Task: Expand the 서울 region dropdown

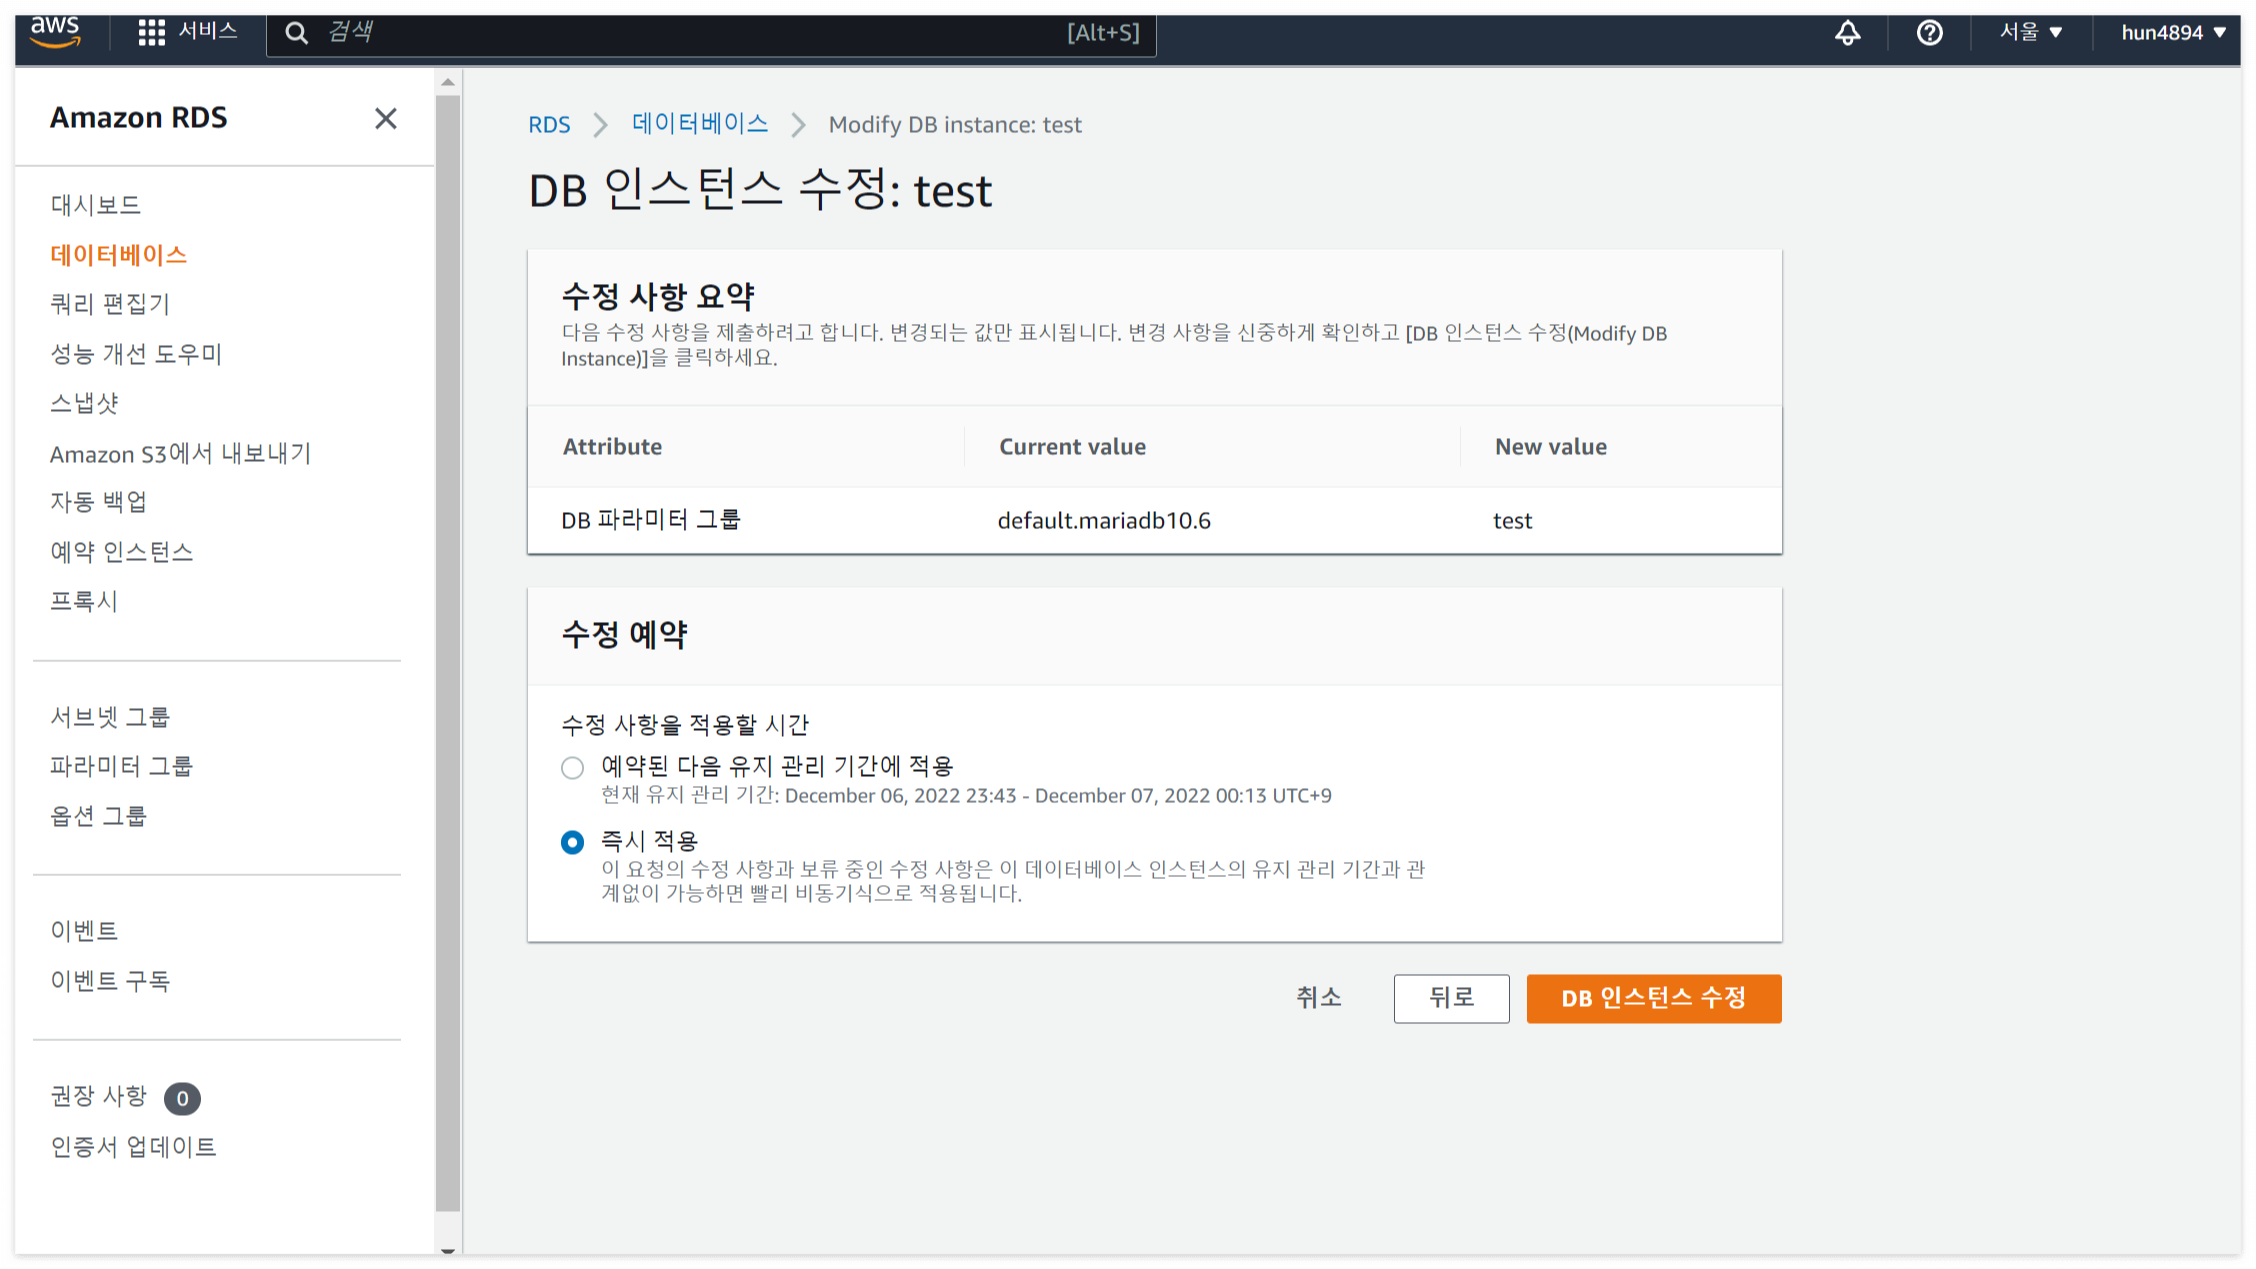Action: pyautogui.click(x=2030, y=32)
